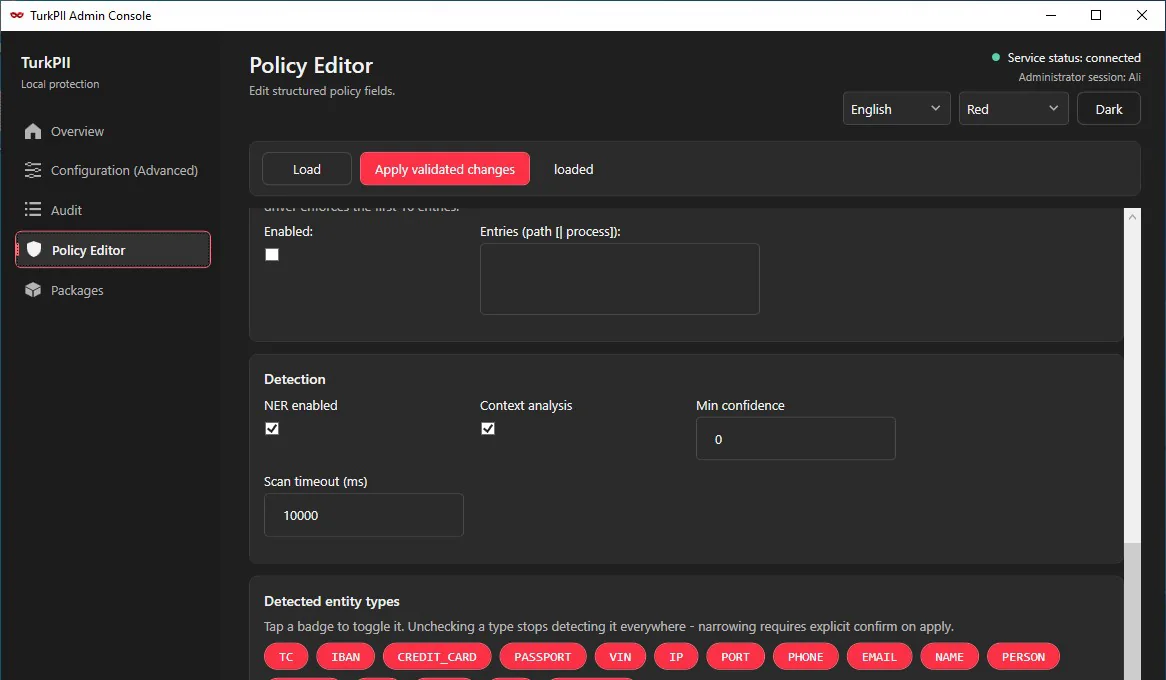Image resolution: width=1166 pixels, height=680 pixels.
Task: Click the 'Local protection' sidebar caption
Action: (x=60, y=84)
